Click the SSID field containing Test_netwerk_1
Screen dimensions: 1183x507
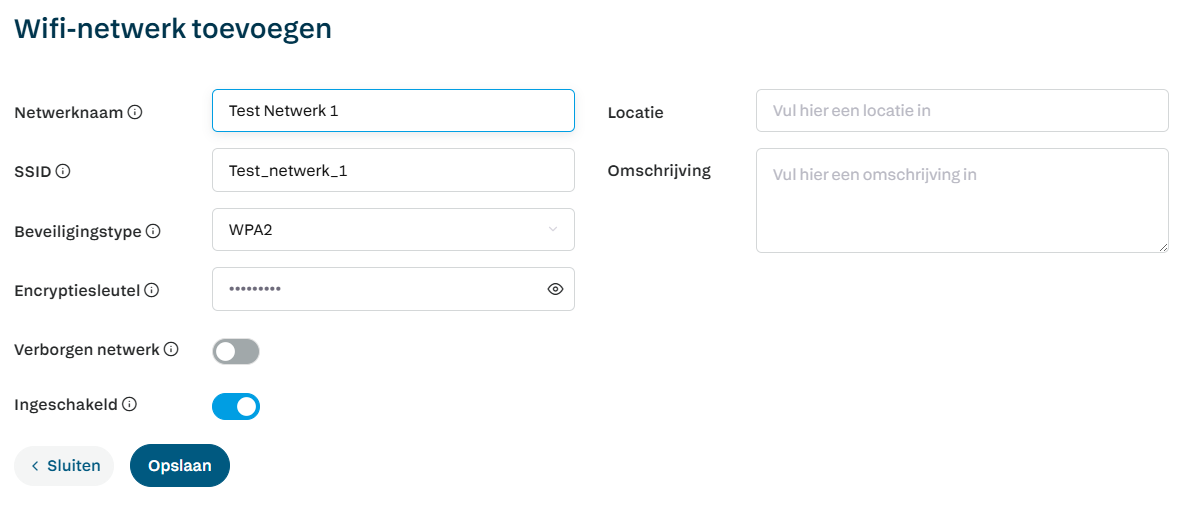pos(393,170)
